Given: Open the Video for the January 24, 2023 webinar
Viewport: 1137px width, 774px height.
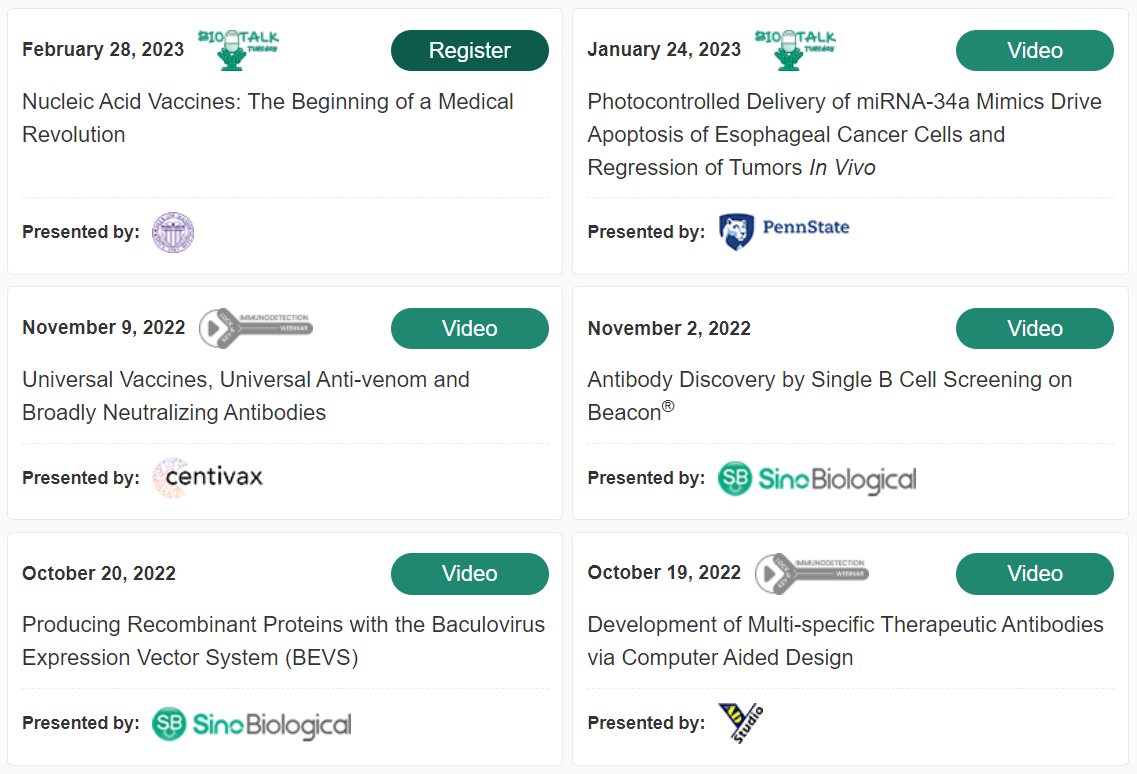Looking at the screenshot, I should tap(1034, 50).
